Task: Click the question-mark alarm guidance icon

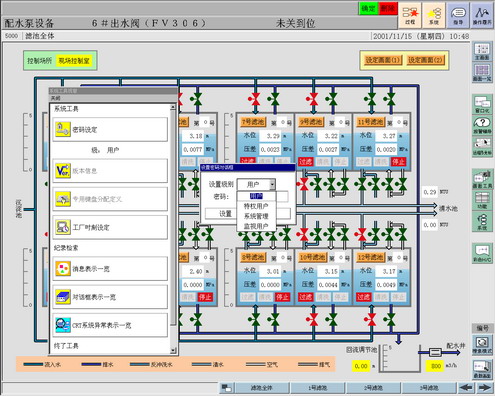Action: (482, 124)
